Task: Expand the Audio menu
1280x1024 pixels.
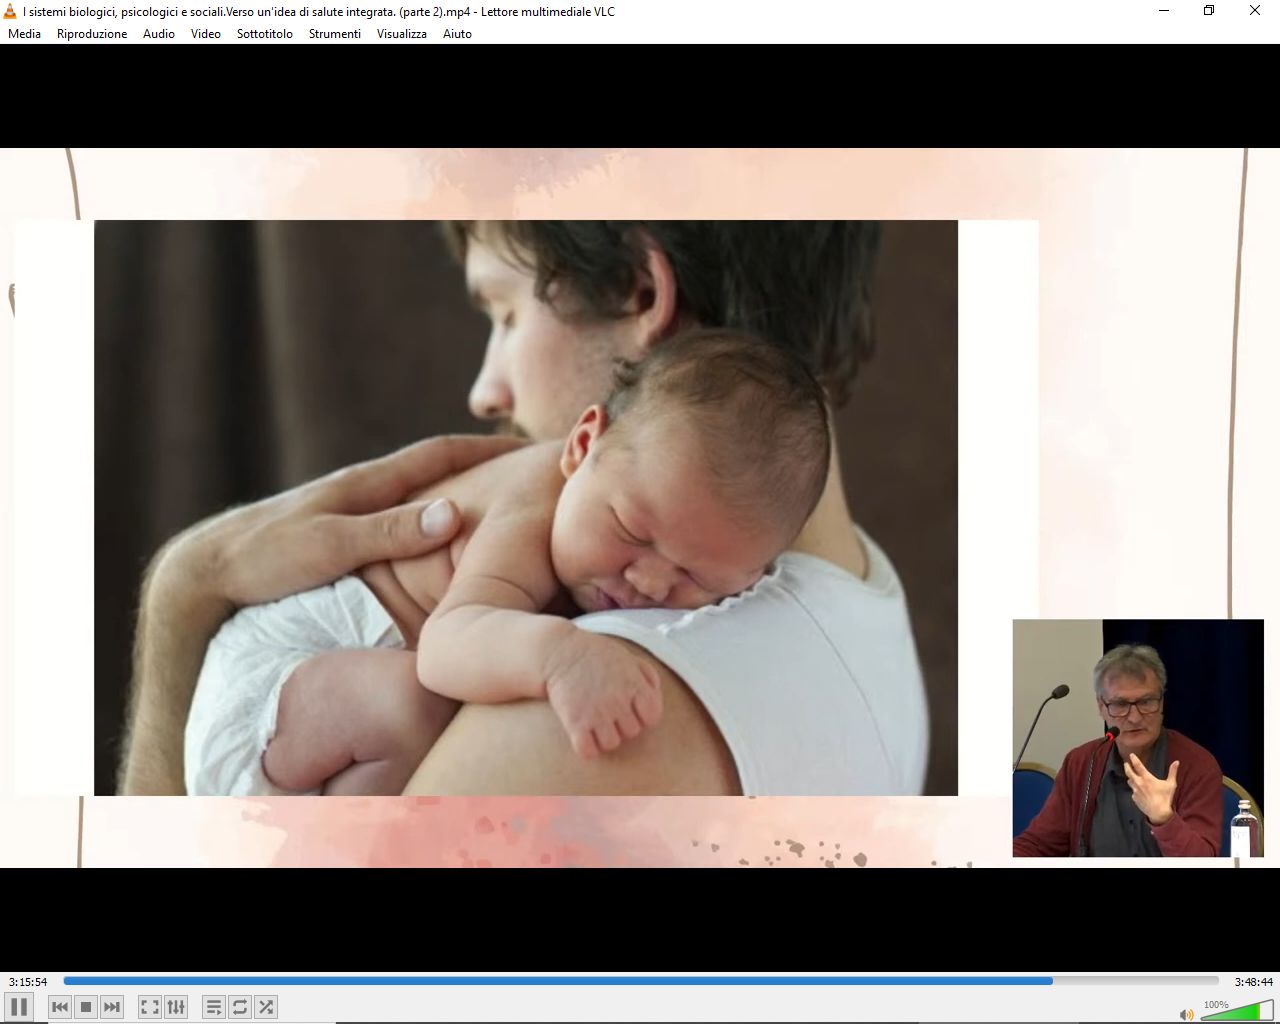Action: coord(158,34)
